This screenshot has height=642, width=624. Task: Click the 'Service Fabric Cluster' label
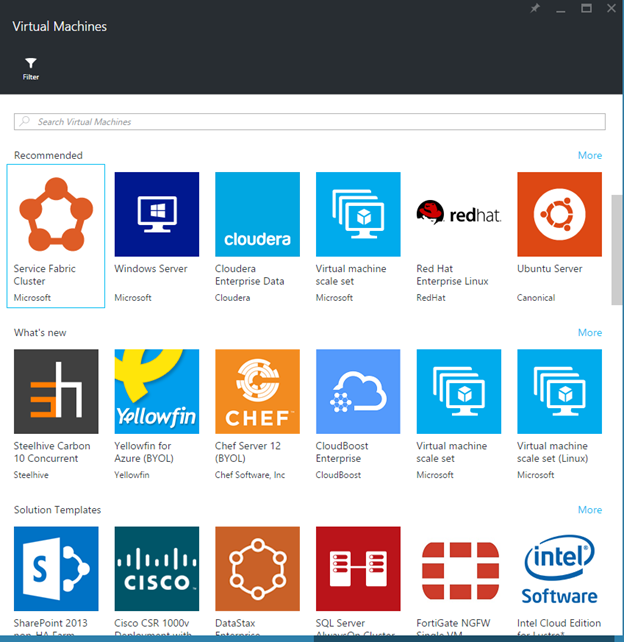(45, 275)
